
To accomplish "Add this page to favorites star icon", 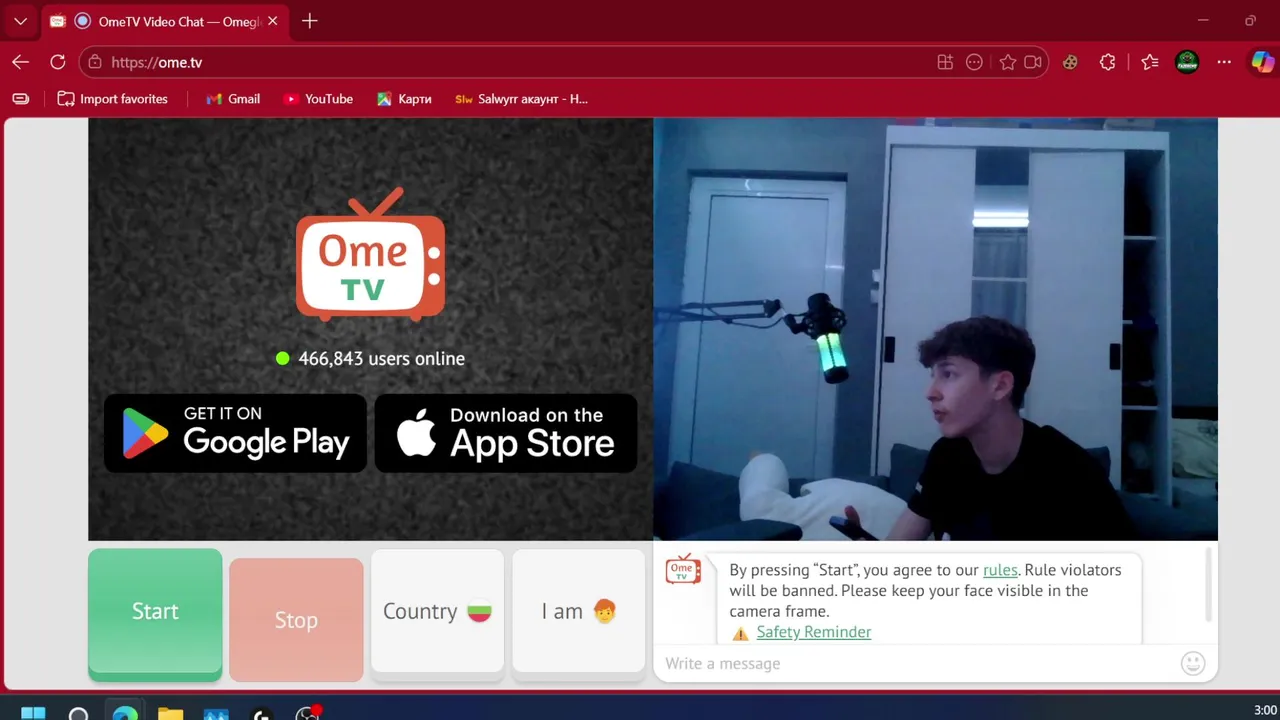I will [1008, 62].
